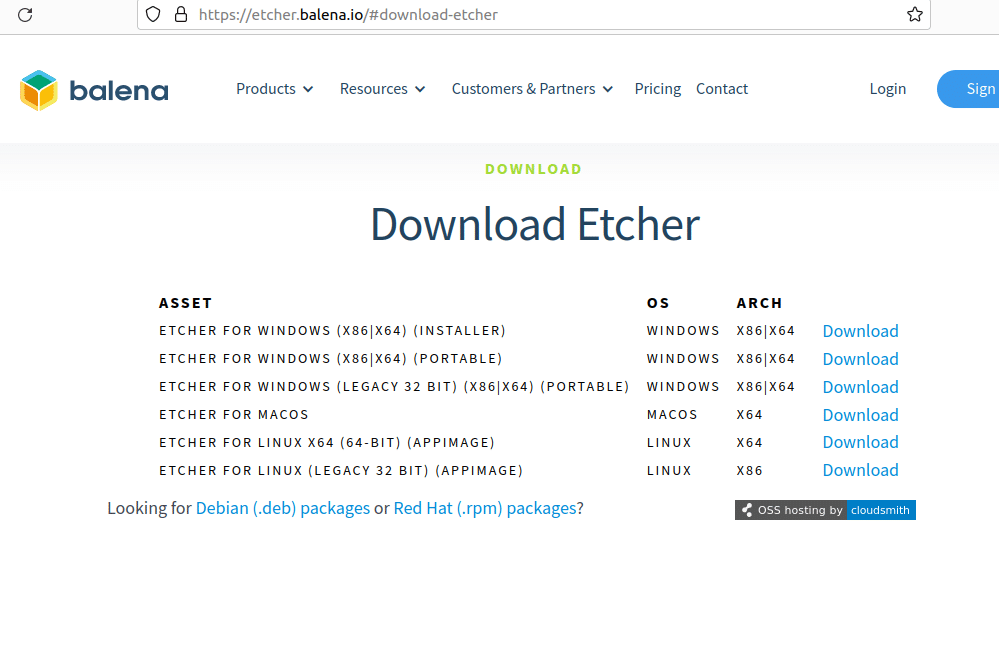Viewport: 999px width, 661px height.
Task: Open the Pricing page
Action: (x=658, y=89)
